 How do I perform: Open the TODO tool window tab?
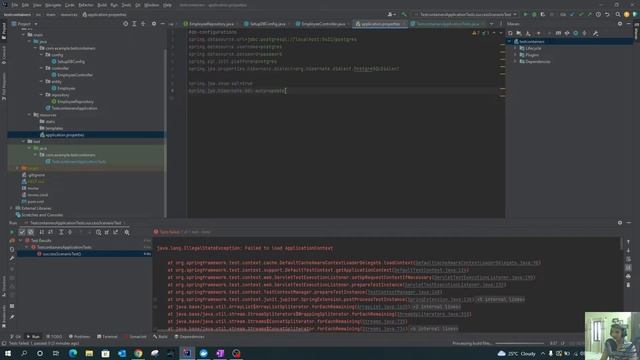pyautogui.click(x=54, y=337)
